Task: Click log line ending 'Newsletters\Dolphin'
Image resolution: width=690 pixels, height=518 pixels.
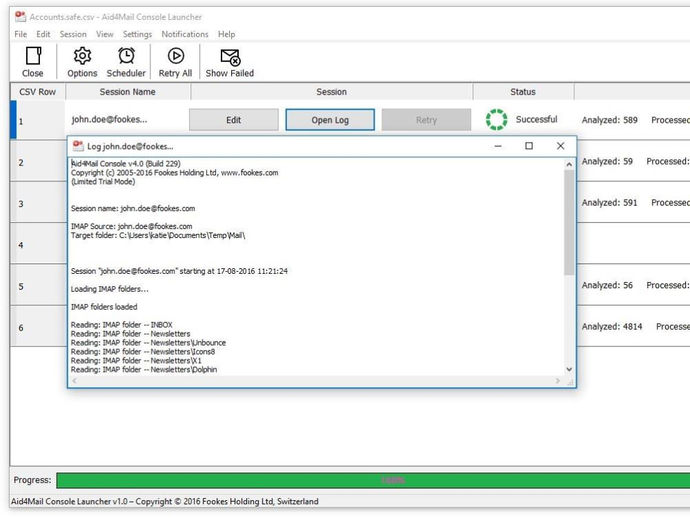Action: pos(144,370)
